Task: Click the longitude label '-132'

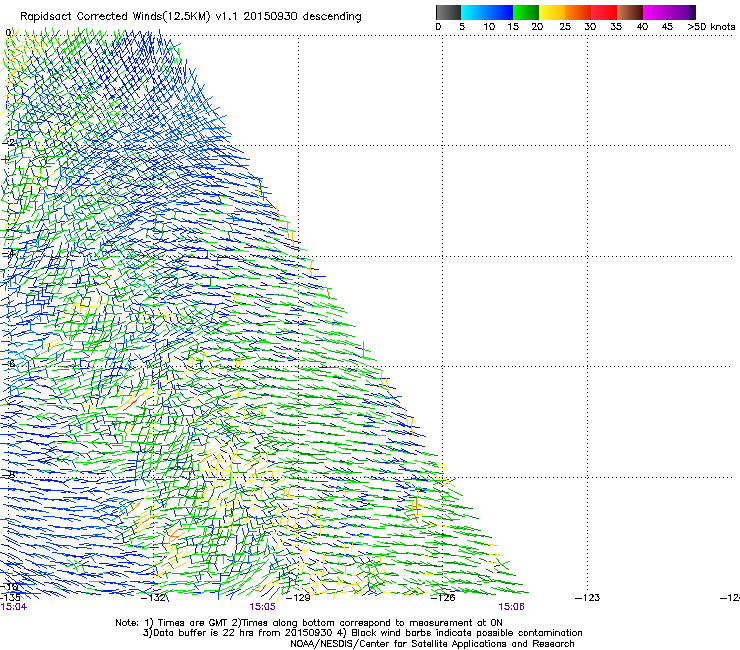Action: [154, 598]
